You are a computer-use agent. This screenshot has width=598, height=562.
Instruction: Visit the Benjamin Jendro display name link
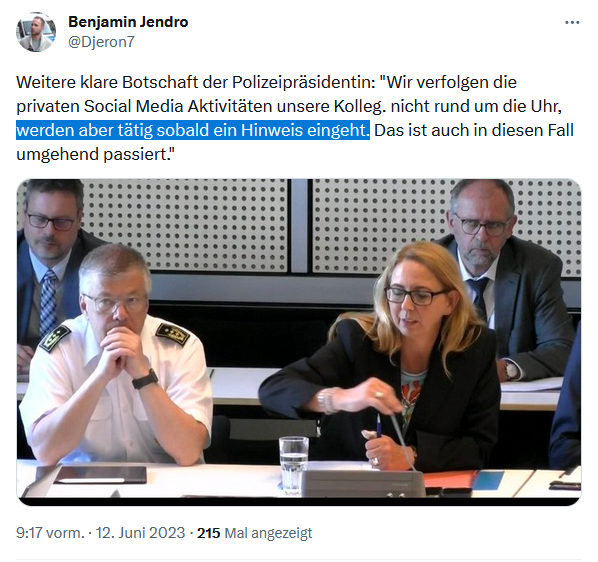click(x=128, y=22)
